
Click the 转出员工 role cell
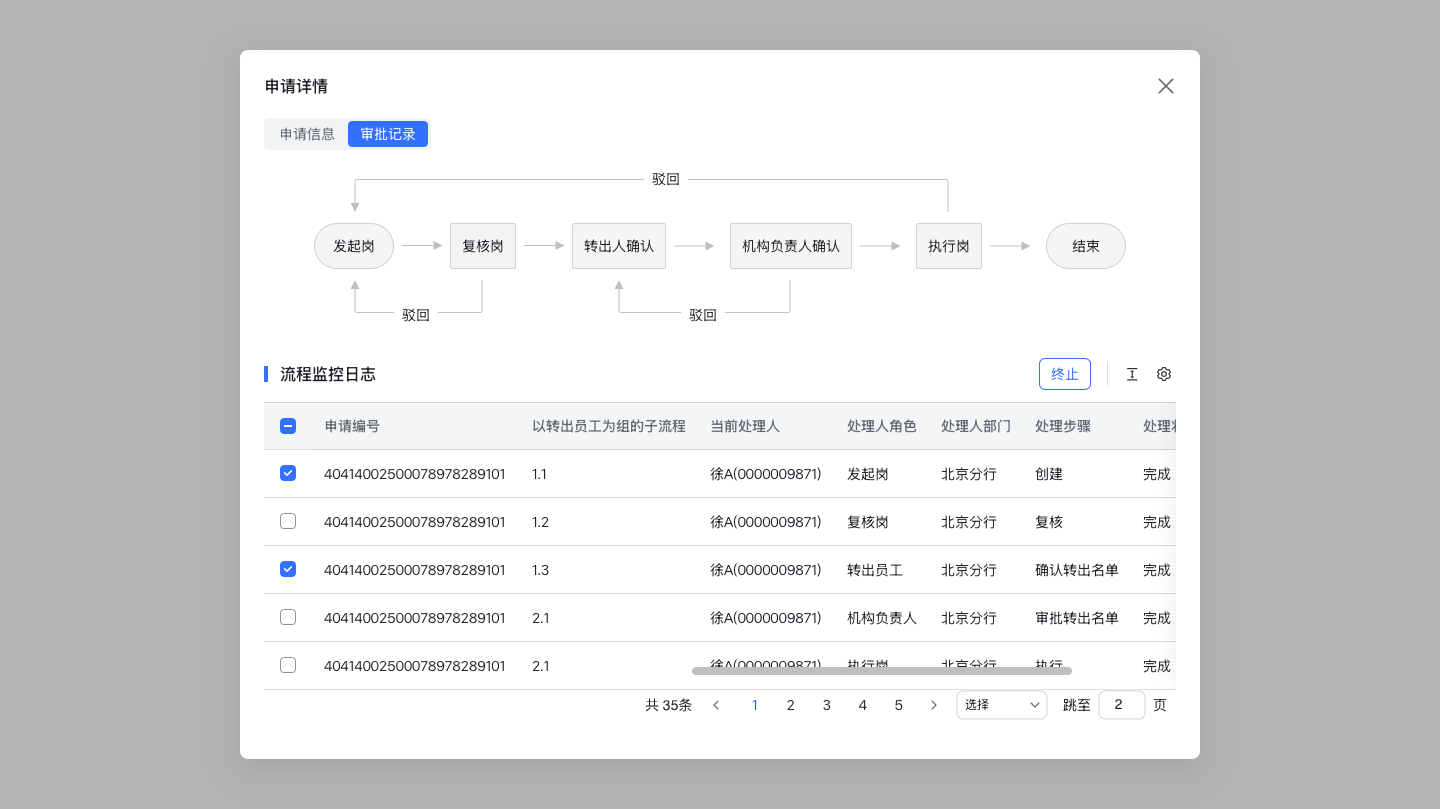[875, 570]
